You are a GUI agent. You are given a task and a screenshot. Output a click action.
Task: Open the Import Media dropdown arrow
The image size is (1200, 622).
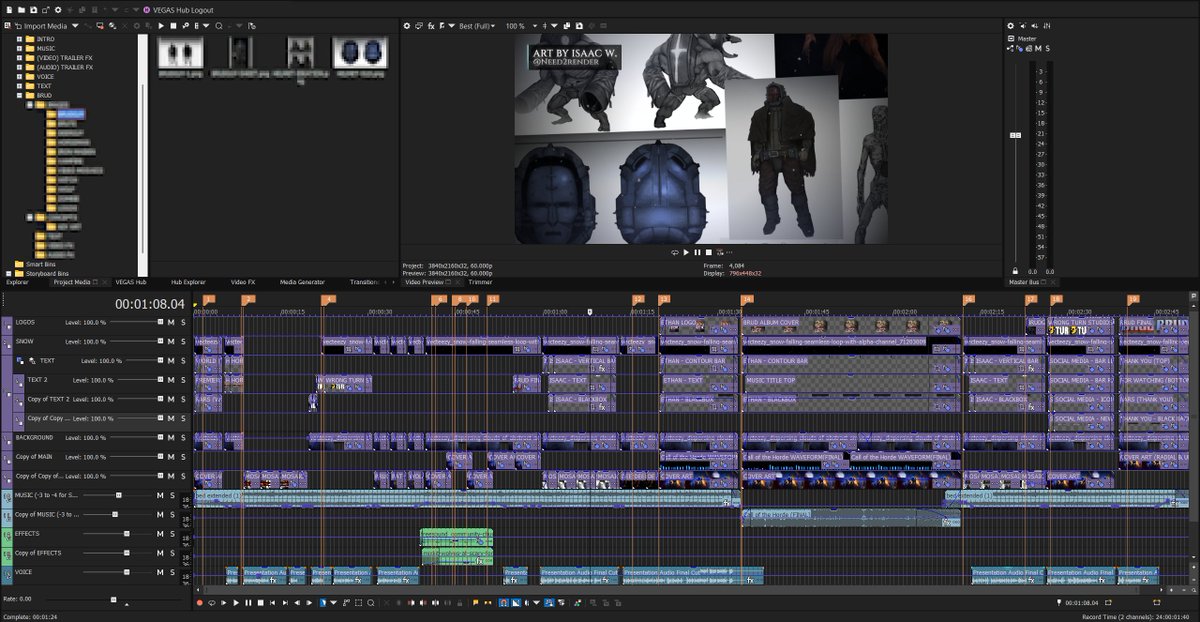pos(75,26)
